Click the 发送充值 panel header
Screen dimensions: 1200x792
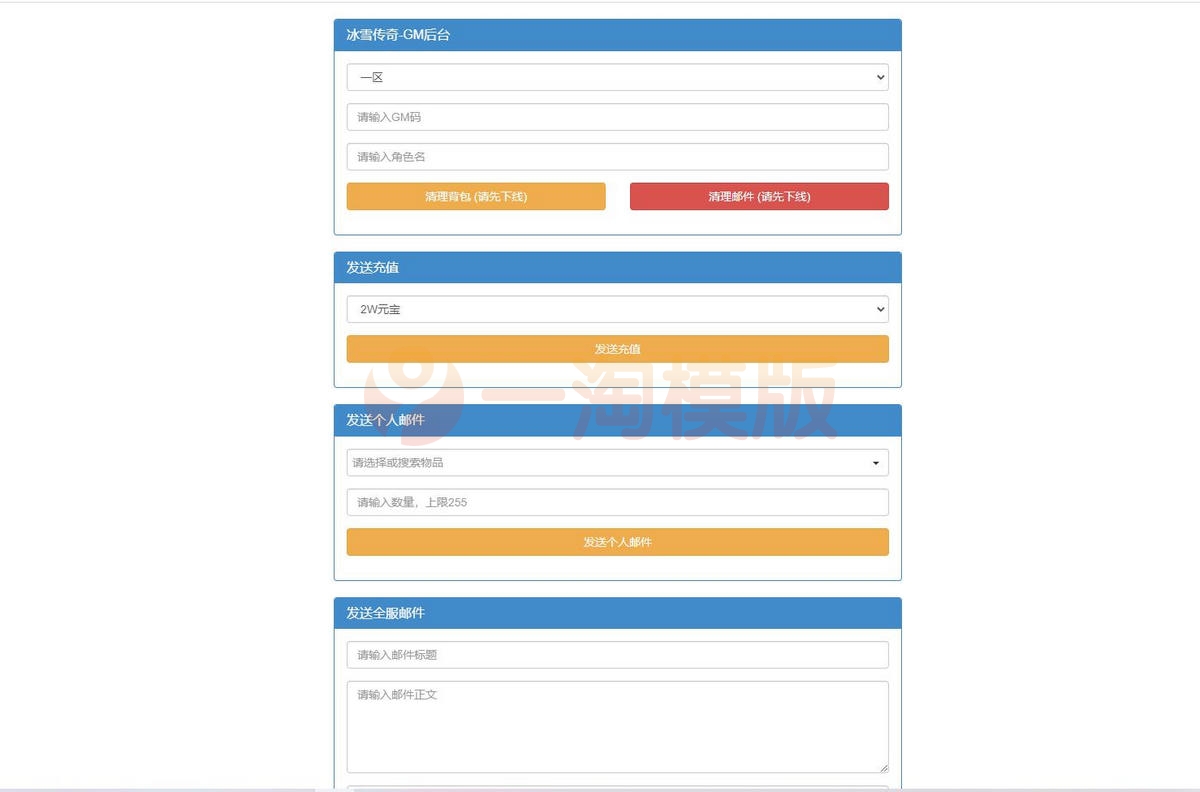click(617, 267)
